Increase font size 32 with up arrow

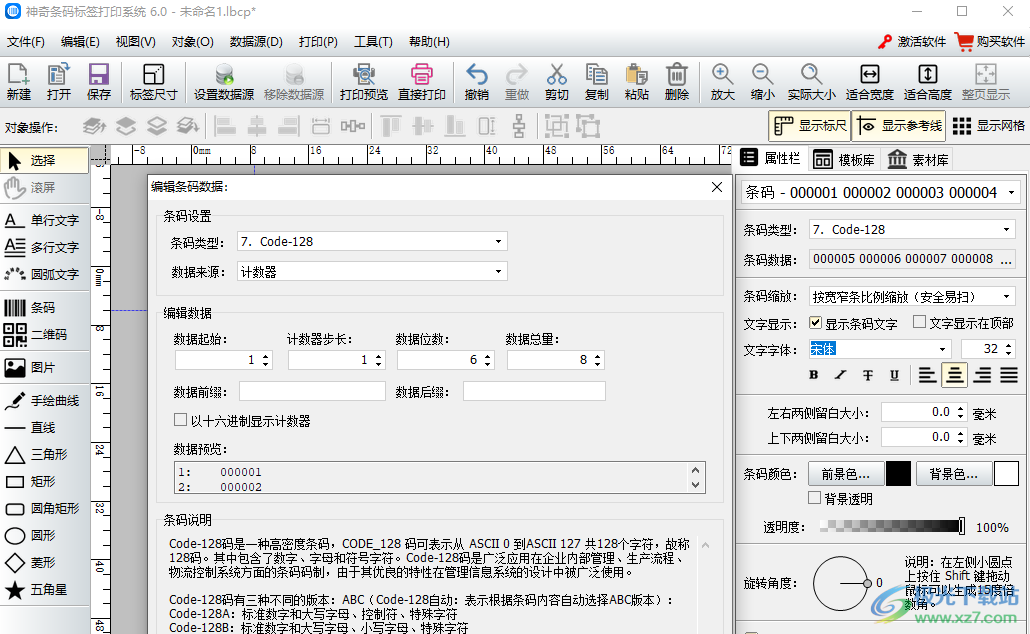[1009, 345]
